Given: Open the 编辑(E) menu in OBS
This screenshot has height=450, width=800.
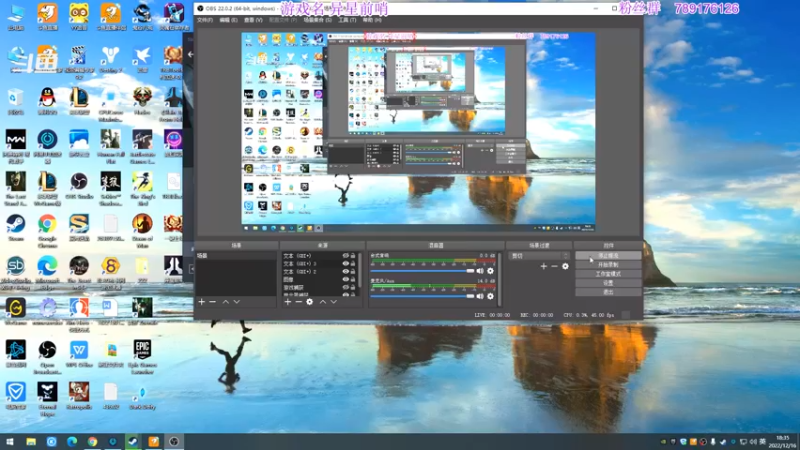Looking at the screenshot, I should (x=228, y=20).
